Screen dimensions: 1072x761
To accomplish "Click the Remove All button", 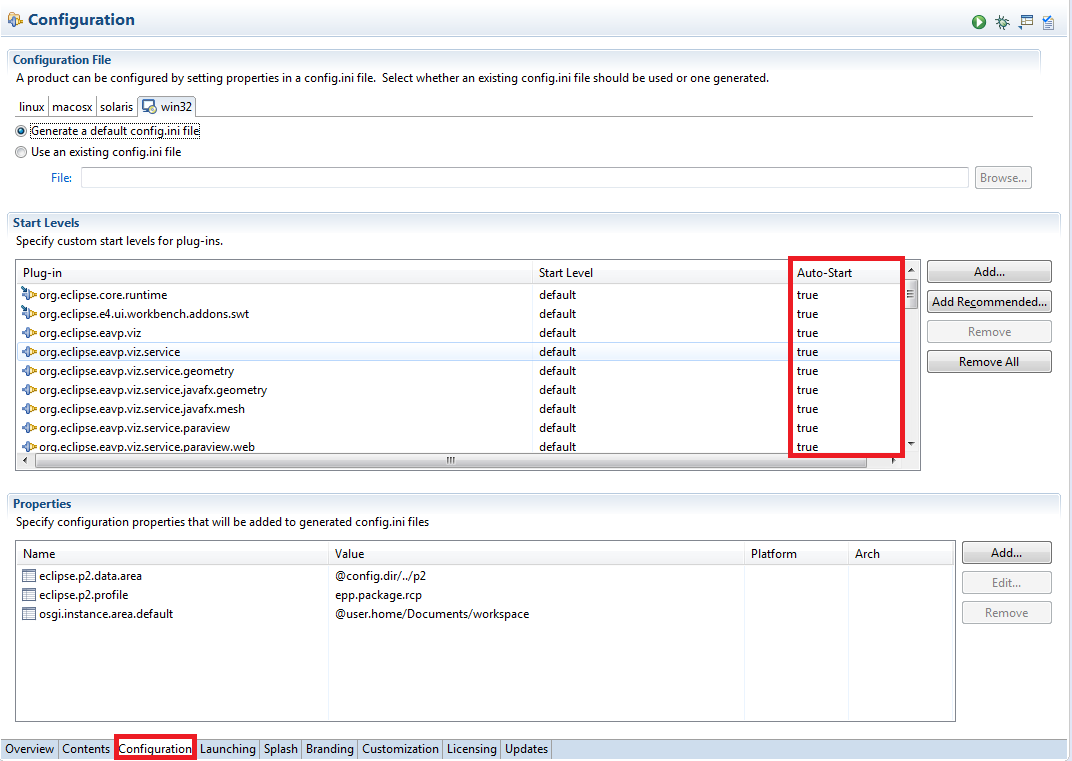I will [989, 362].
